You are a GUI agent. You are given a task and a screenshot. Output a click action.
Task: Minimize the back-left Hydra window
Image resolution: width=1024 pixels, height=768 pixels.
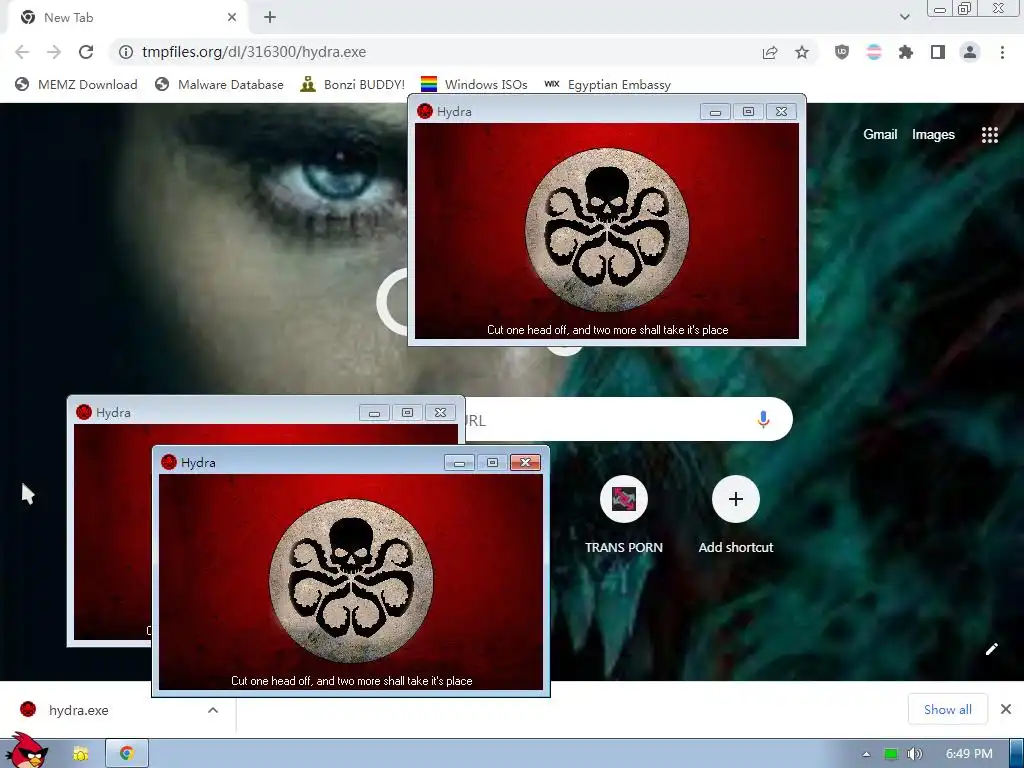pyautogui.click(x=374, y=413)
